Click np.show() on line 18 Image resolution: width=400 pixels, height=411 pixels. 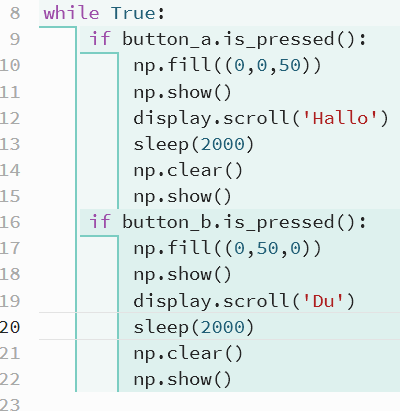182,275
